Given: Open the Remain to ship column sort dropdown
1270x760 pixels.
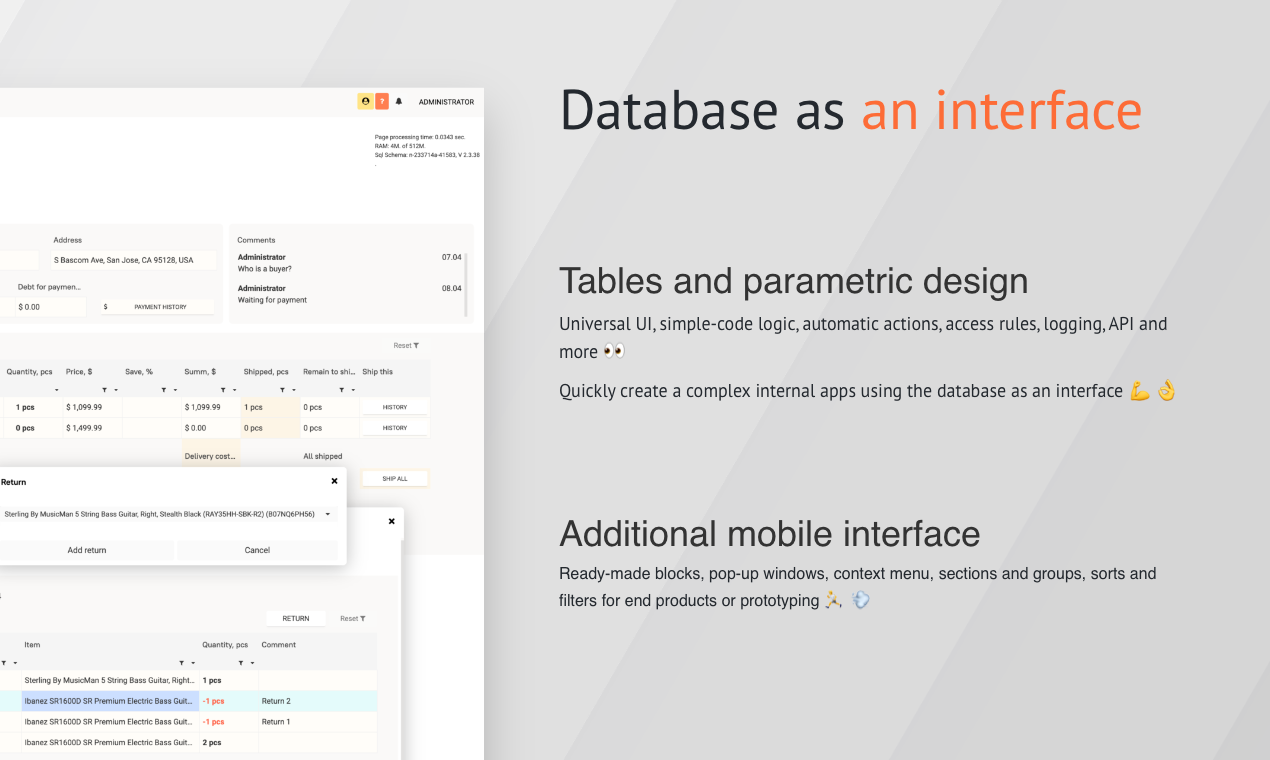Looking at the screenshot, I should click(x=354, y=390).
